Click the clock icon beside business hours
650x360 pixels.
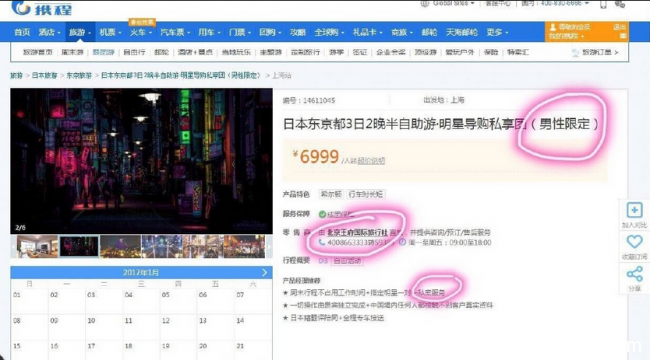[402, 242]
